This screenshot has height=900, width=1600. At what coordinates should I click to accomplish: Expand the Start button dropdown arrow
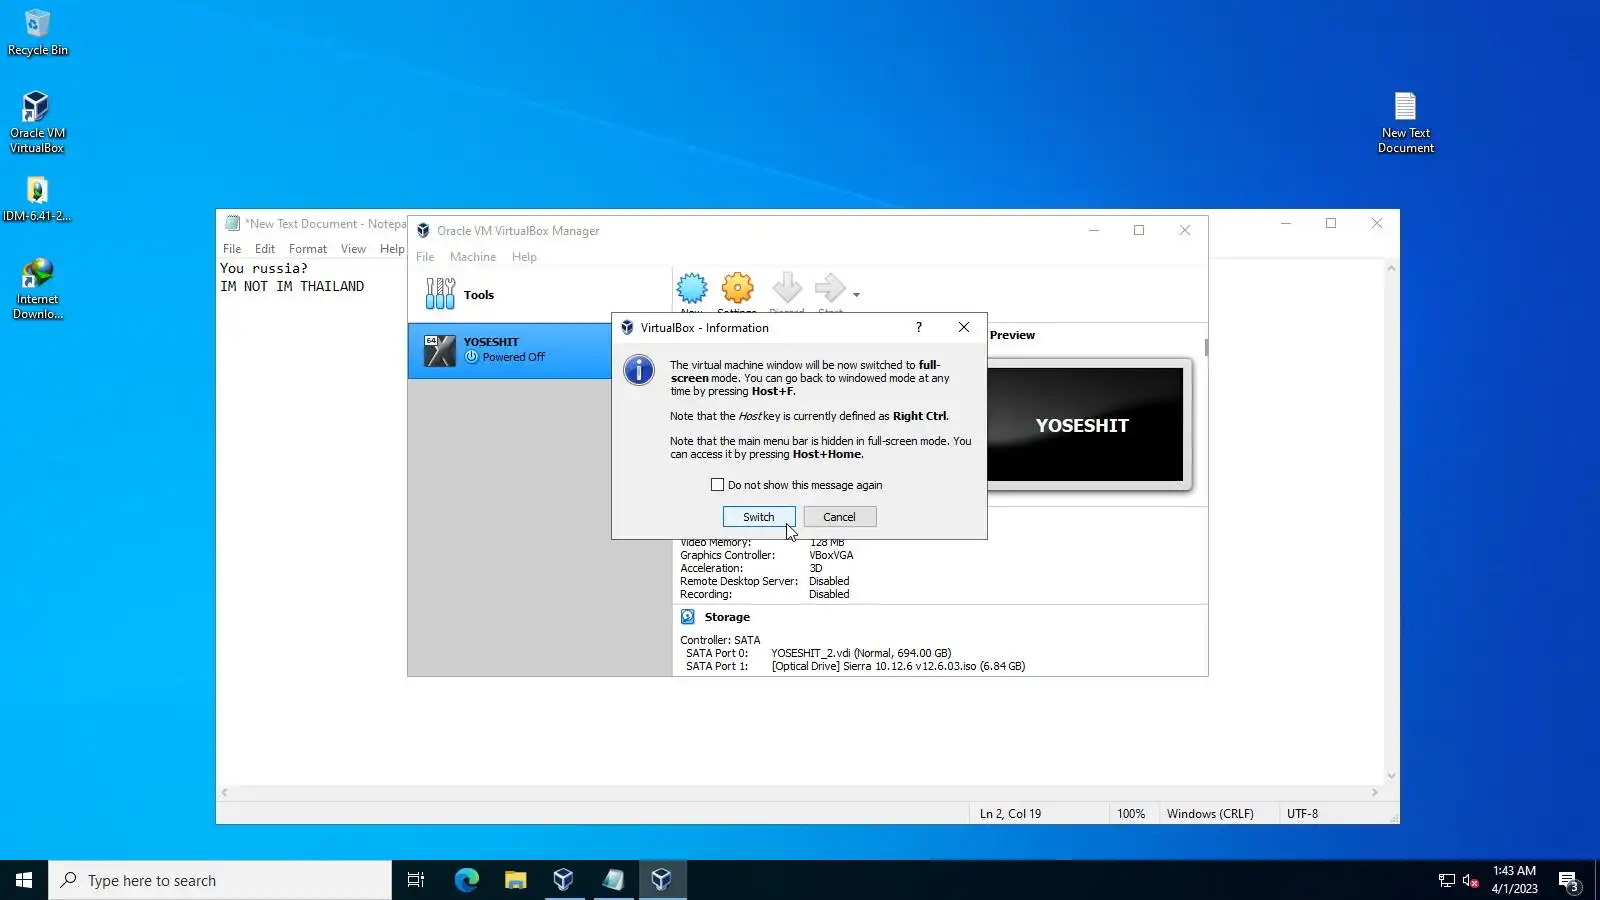point(856,295)
